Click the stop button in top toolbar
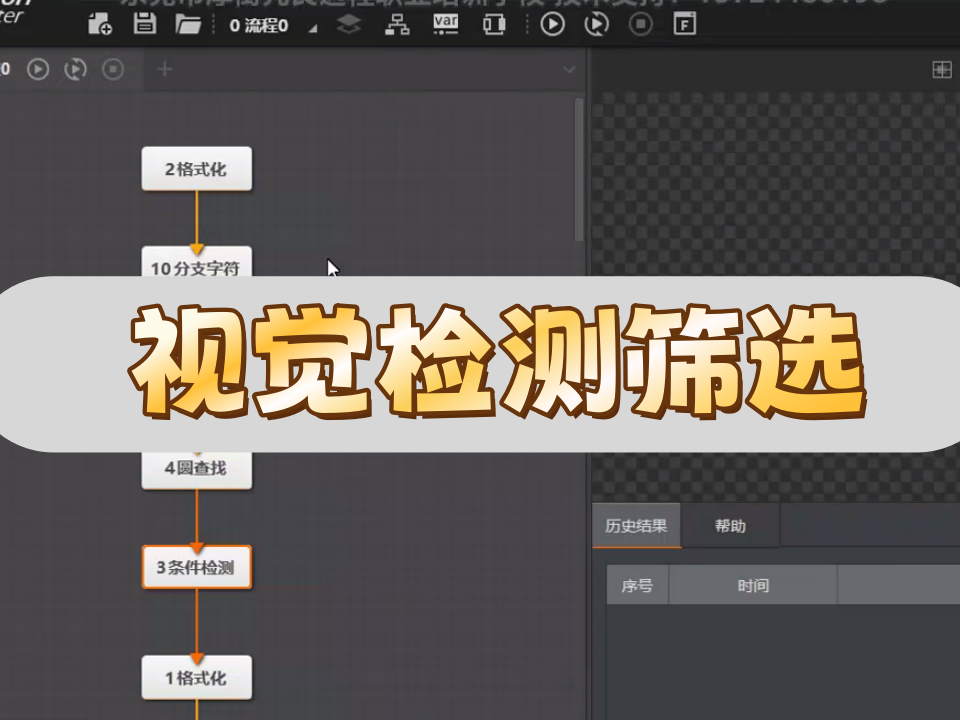The image size is (960, 720). [x=641, y=25]
